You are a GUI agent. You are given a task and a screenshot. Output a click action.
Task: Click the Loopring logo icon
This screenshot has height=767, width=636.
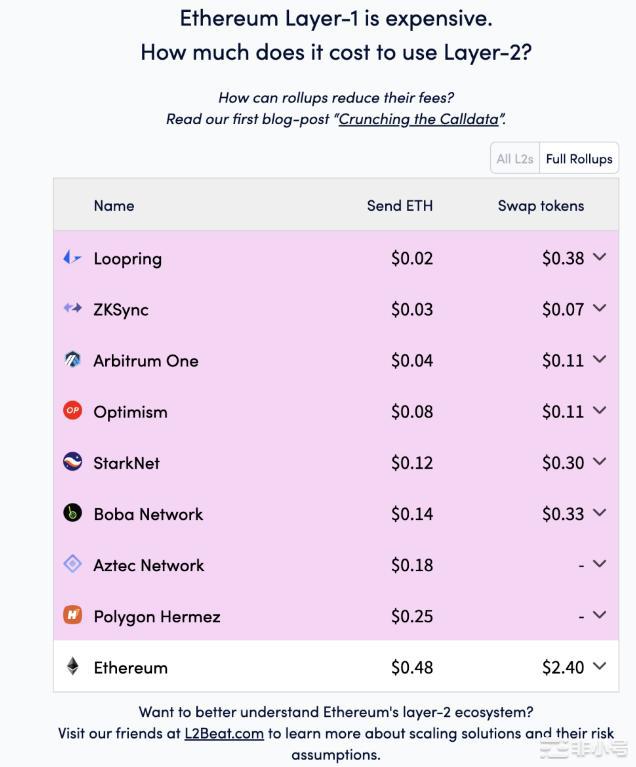coord(72,258)
